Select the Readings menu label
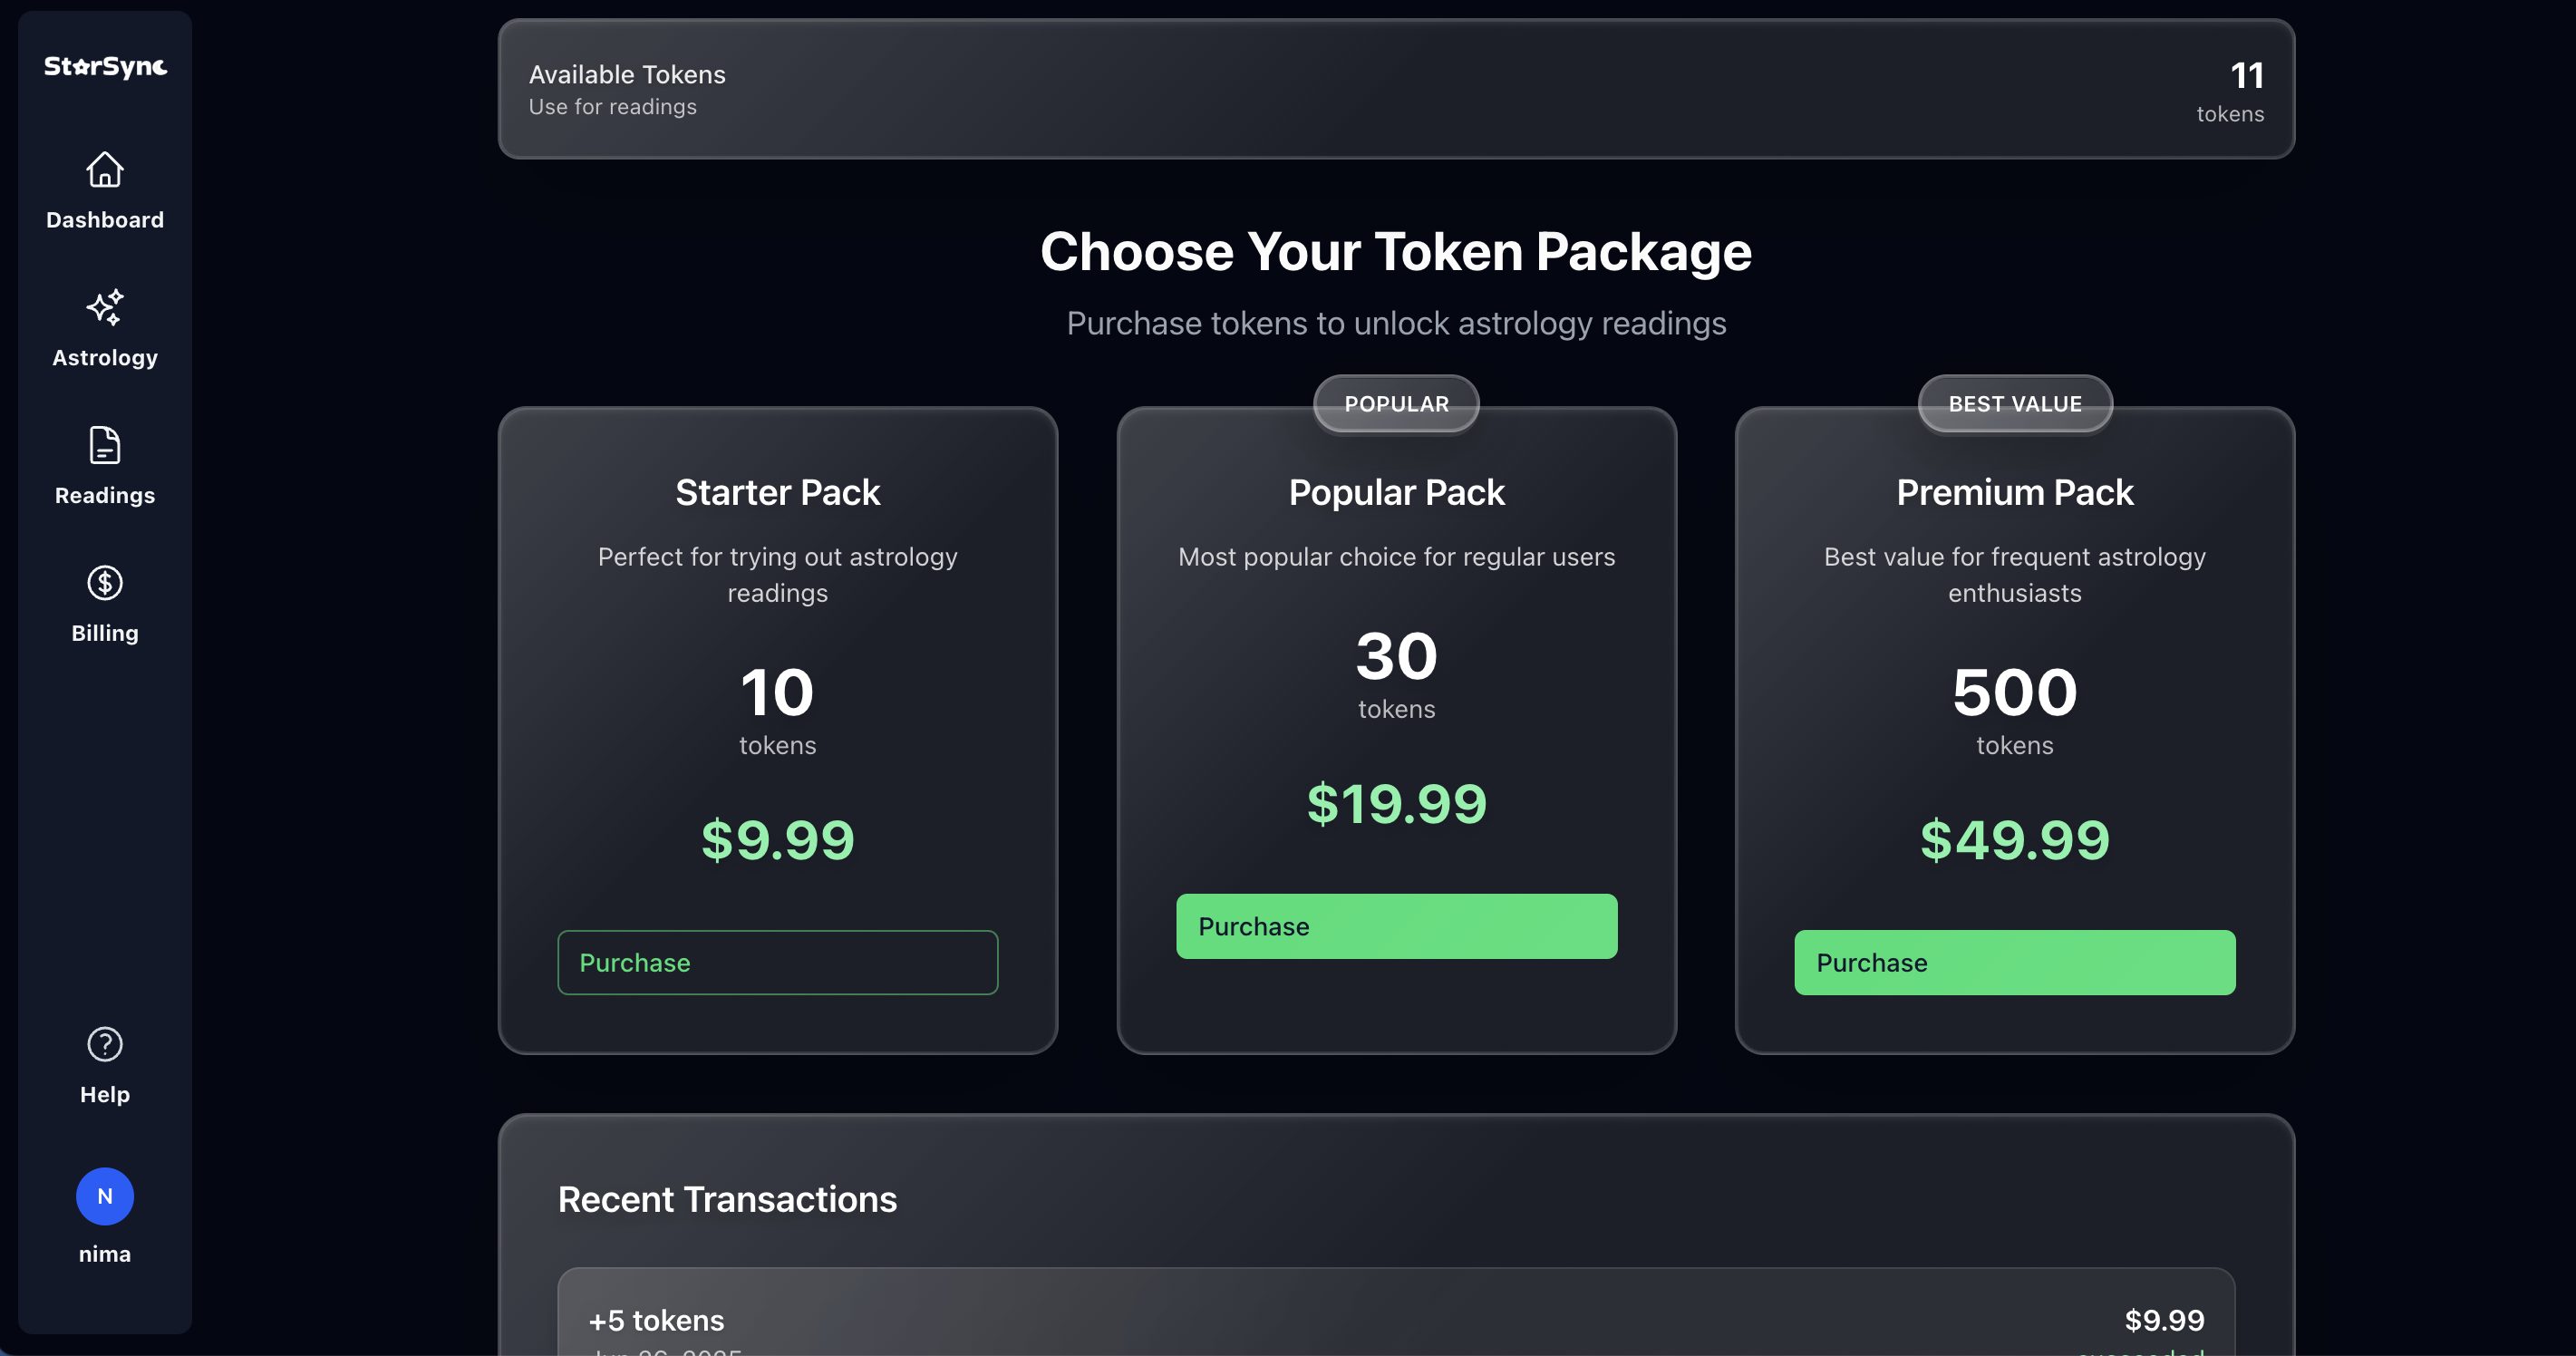This screenshot has width=2576, height=1356. click(105, 496)
